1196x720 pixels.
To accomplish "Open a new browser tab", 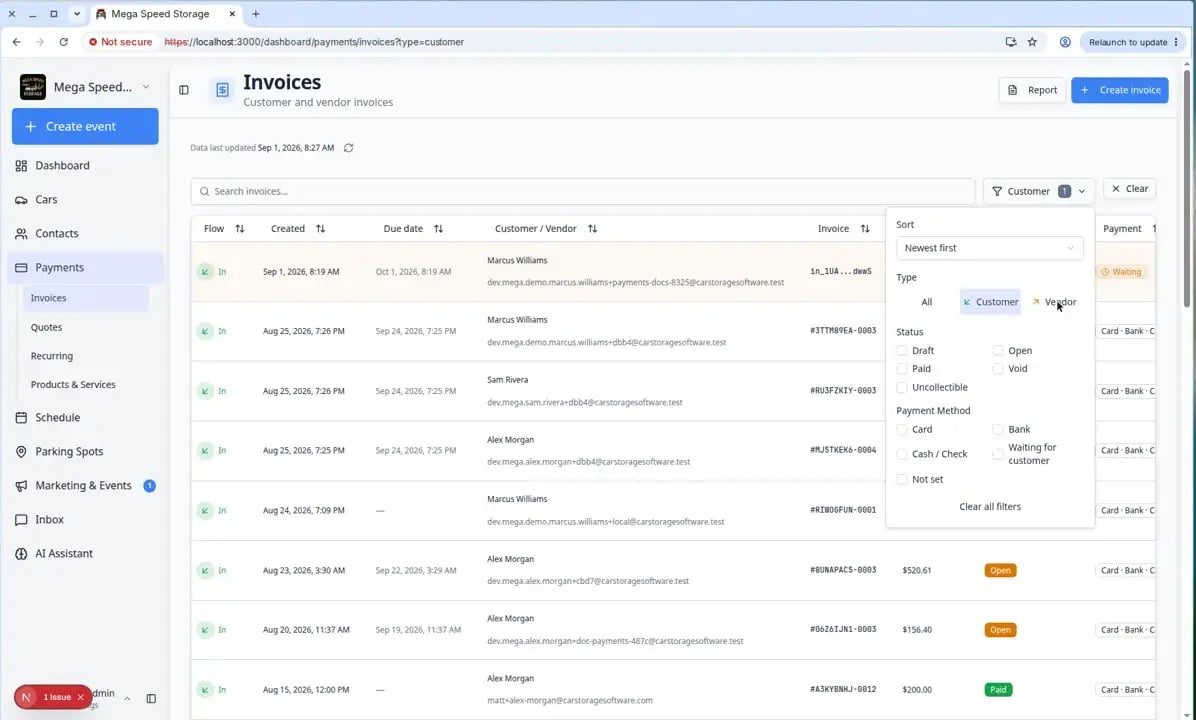I will click(256, 14).
